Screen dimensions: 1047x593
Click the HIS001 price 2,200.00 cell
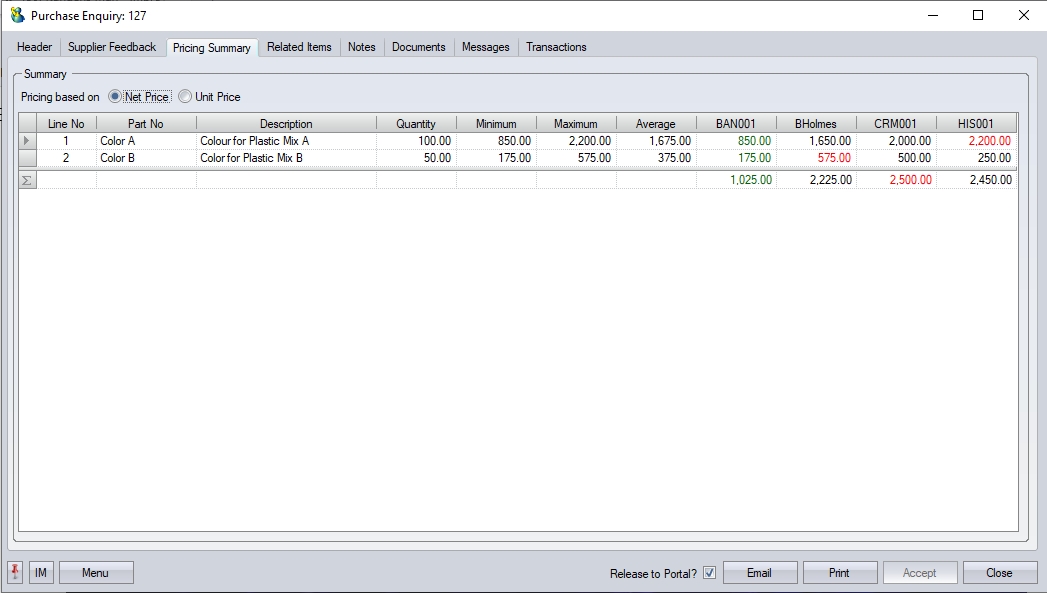(977, 141)
